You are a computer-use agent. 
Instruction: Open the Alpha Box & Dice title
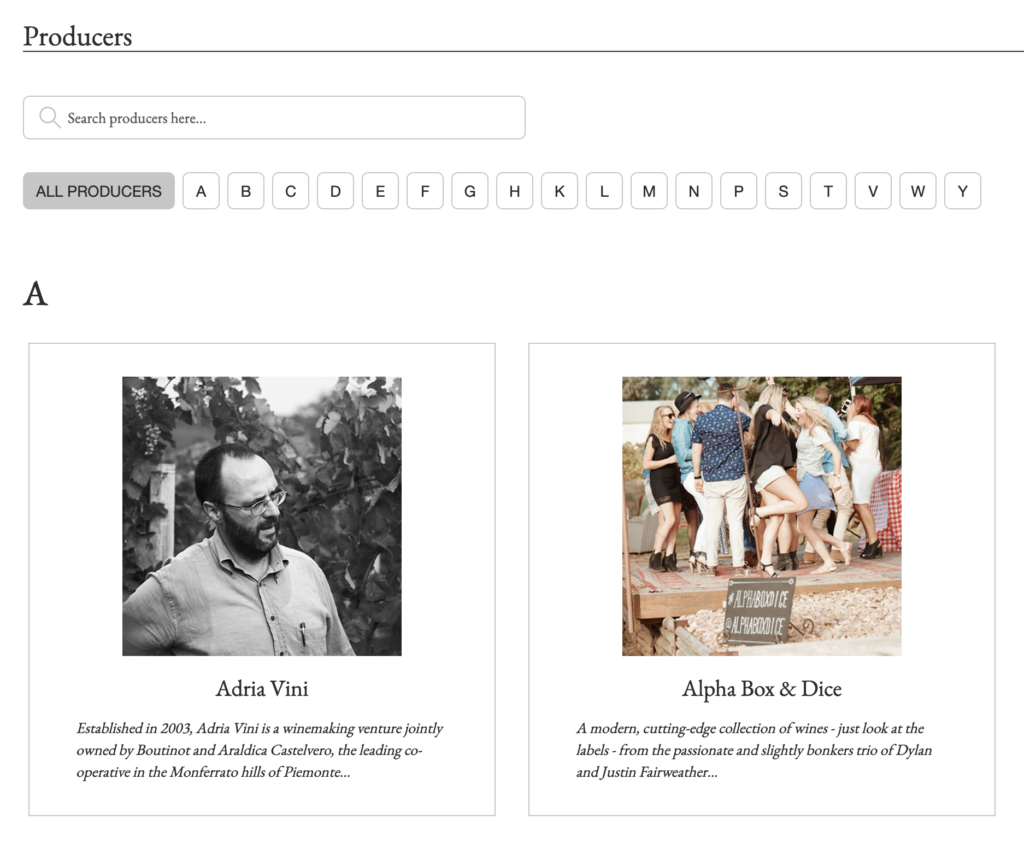click(762, 689)
